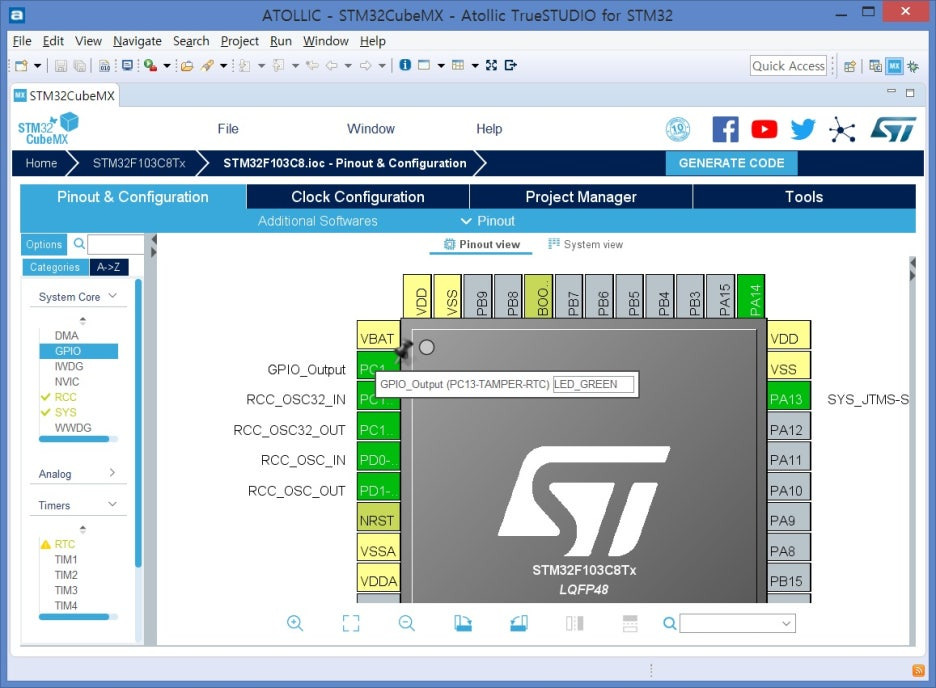Screen dimensions: 936x688
Task: Open CubeMX Window menu
Action: (371, 129)
